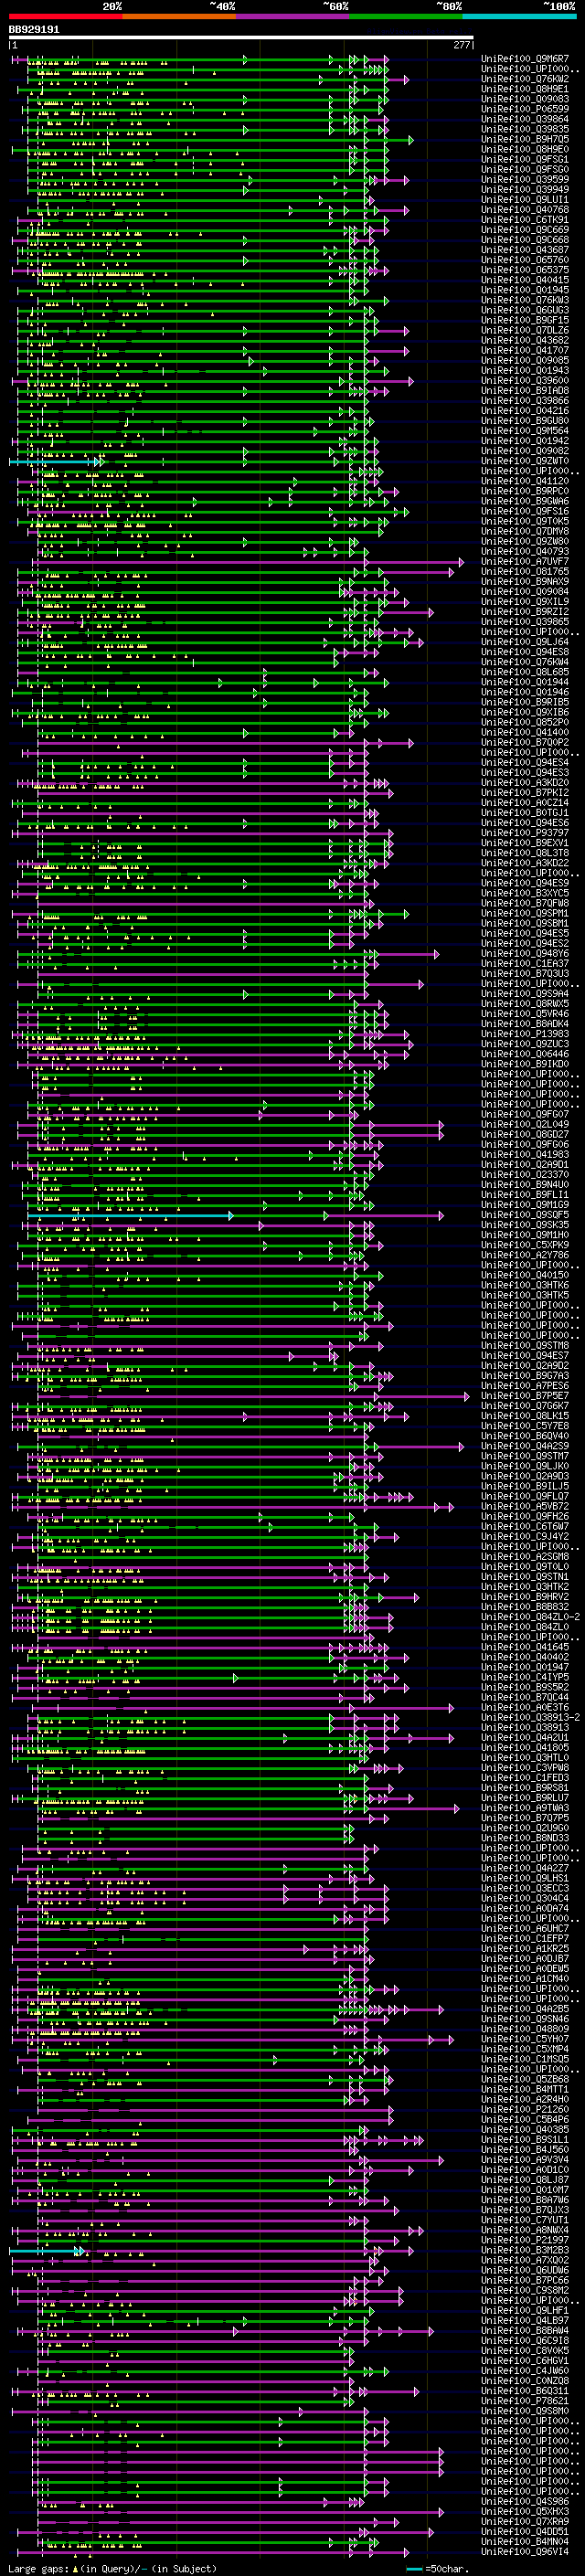This screenshot has width=585, height=2576.
Task: Select the UniRef100_Q5XHX3 label
Action: coord(525,2511)
